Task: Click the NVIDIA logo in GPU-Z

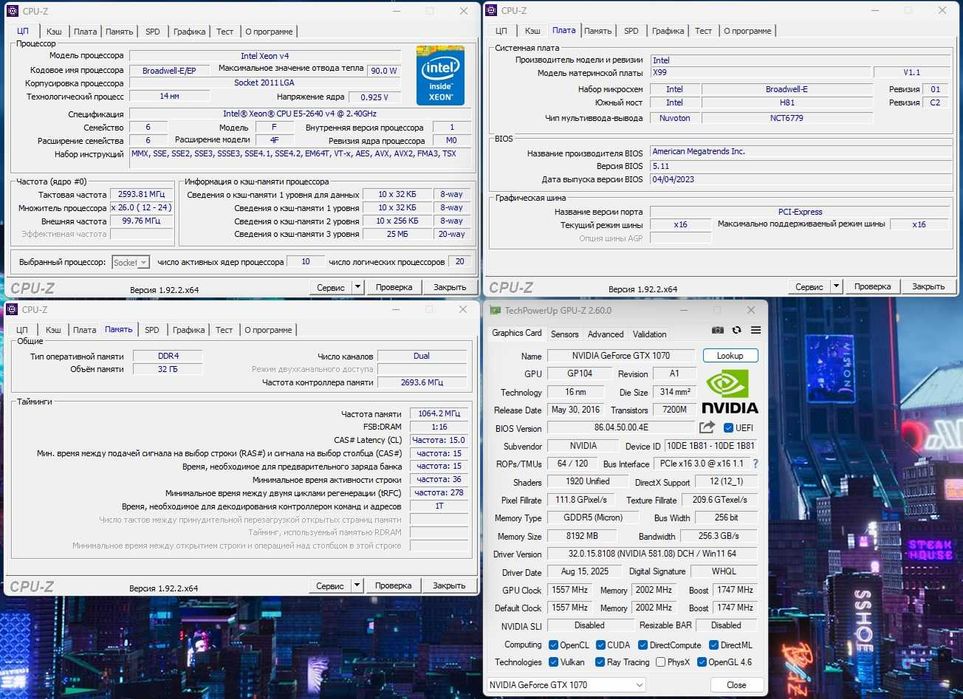Action: pyautogui.click(x=730, y=391)
